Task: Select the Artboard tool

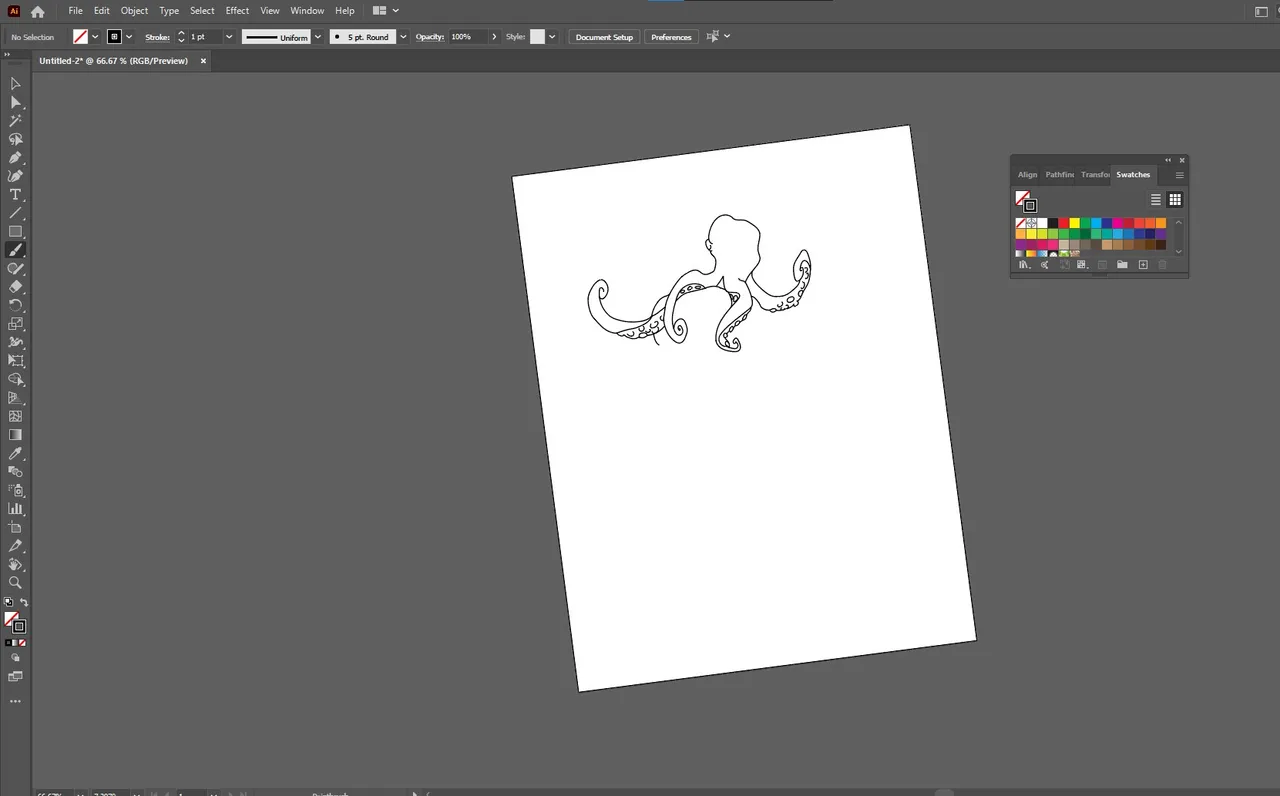Action: pyautogui.click(x=15, y=528)
